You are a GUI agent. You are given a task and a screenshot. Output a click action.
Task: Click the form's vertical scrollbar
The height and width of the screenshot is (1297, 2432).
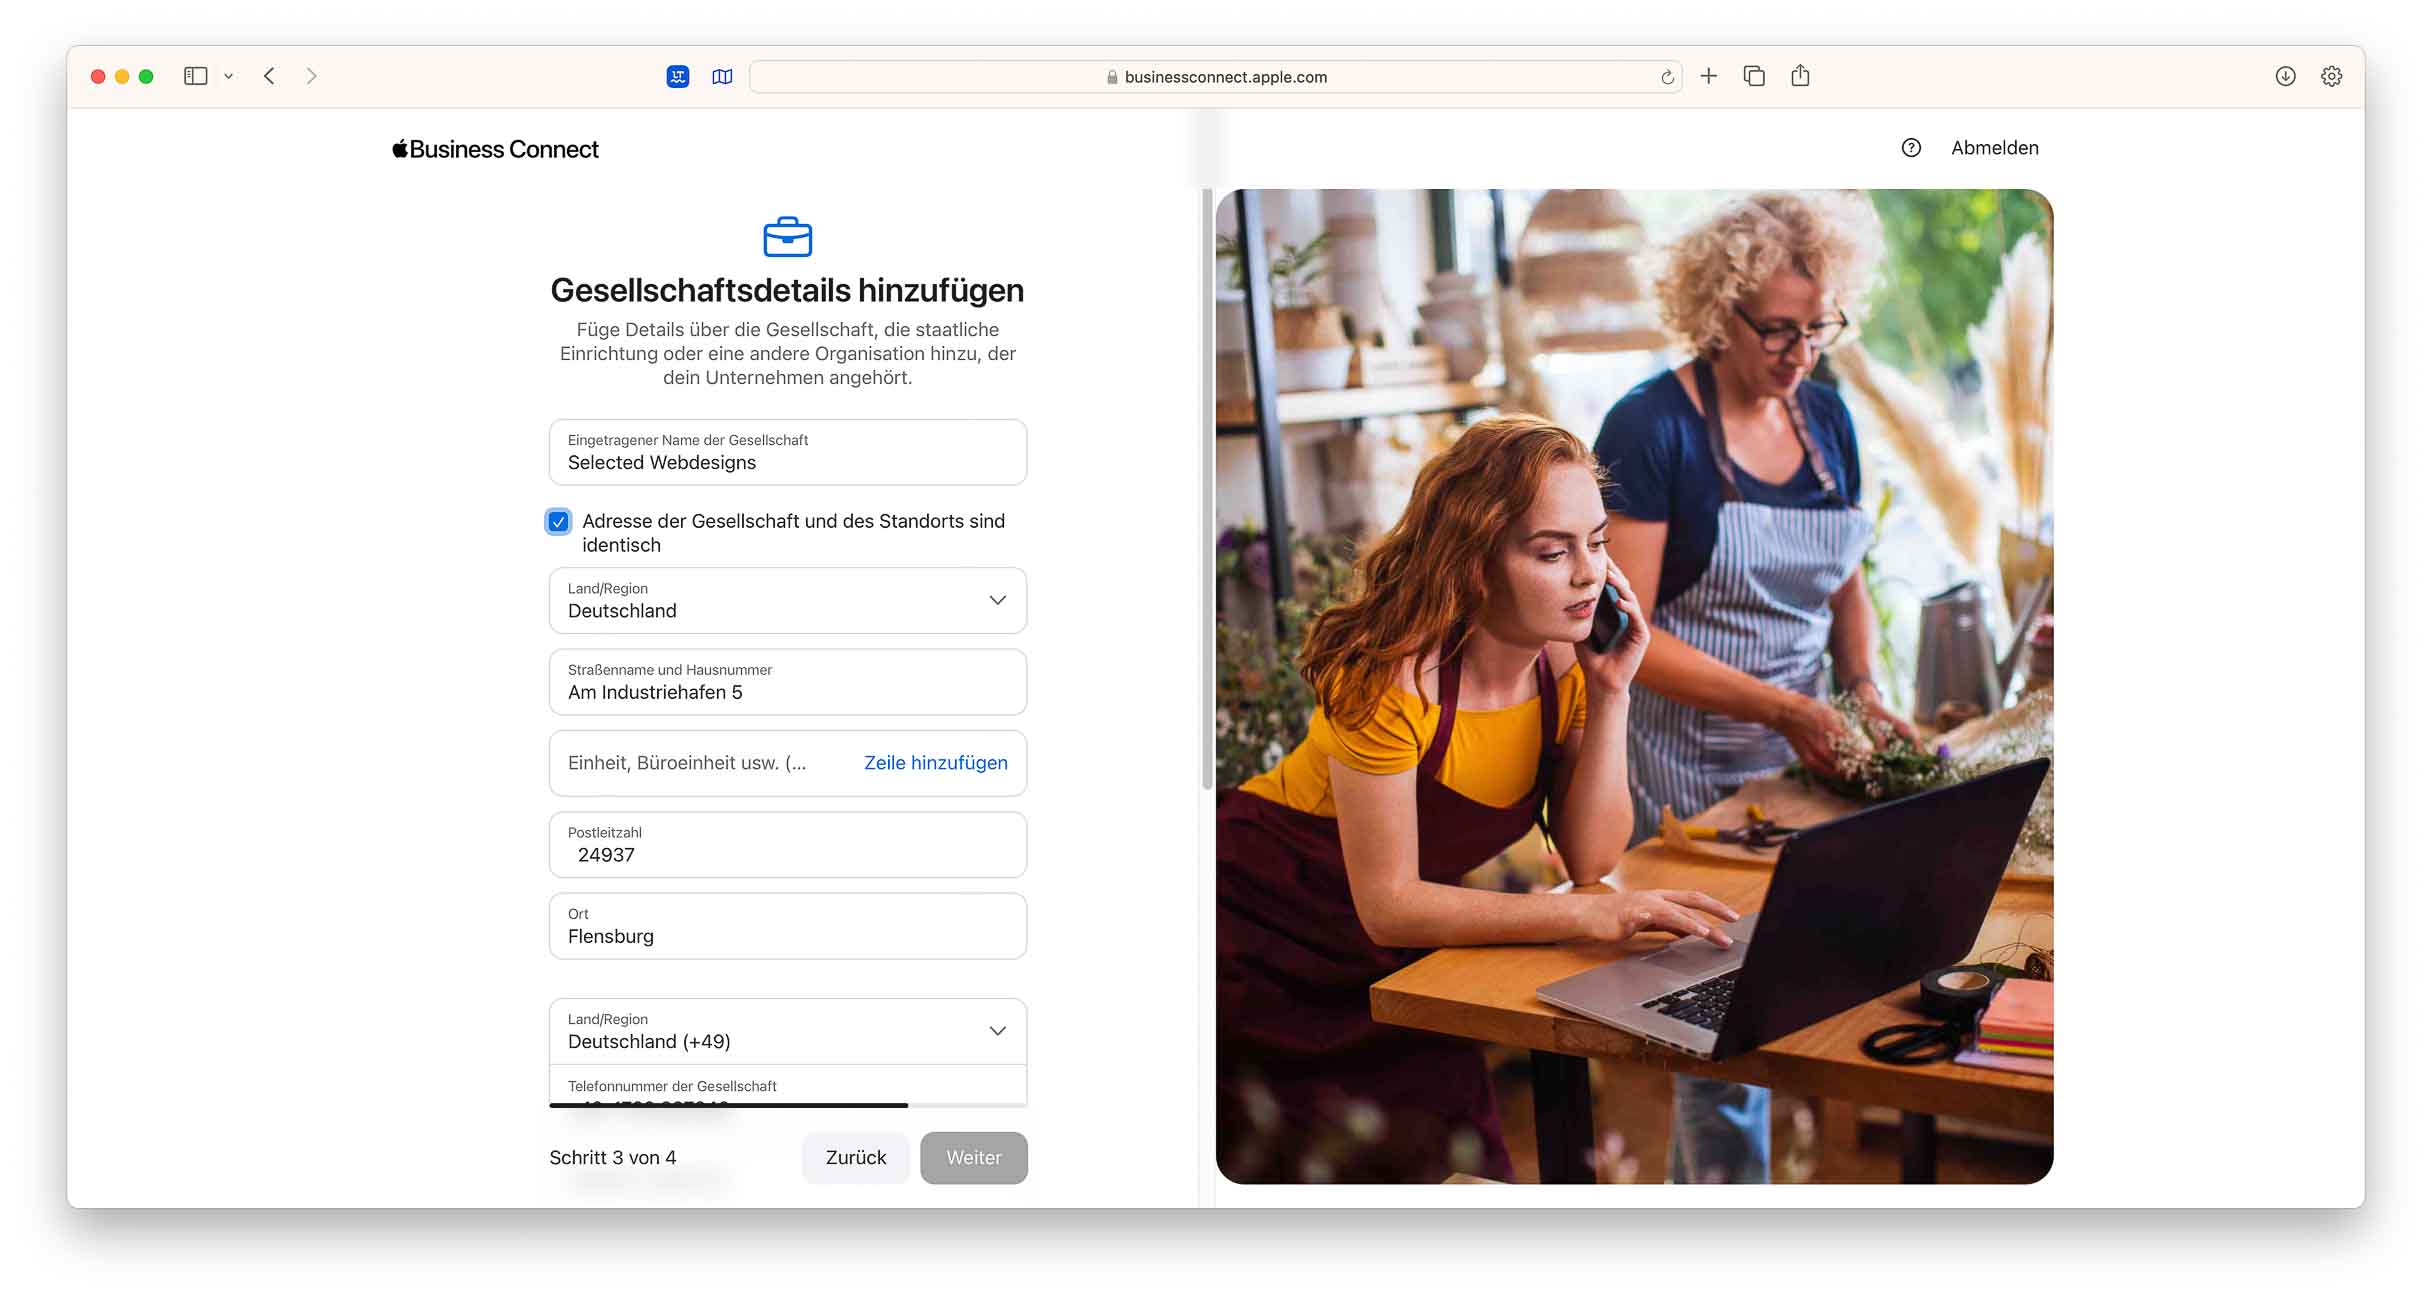point(1207,489)
